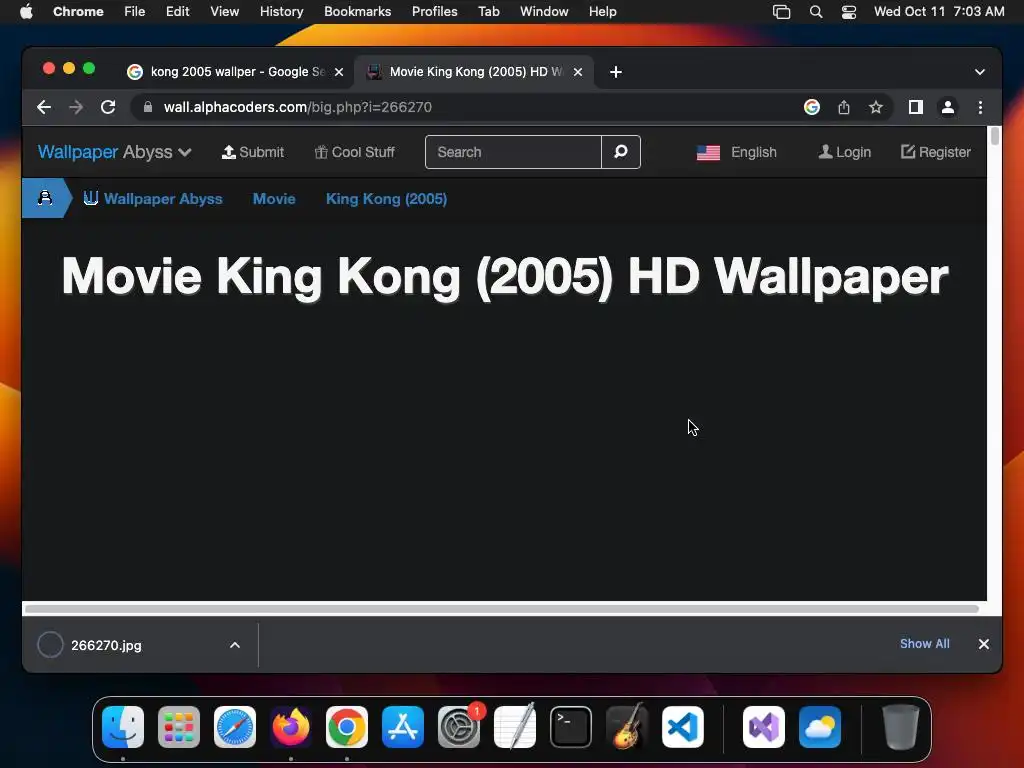The height and width of the screenshot is (768, 1024).
Task: Bookmark this page with the star
Action: pos(876,107)
